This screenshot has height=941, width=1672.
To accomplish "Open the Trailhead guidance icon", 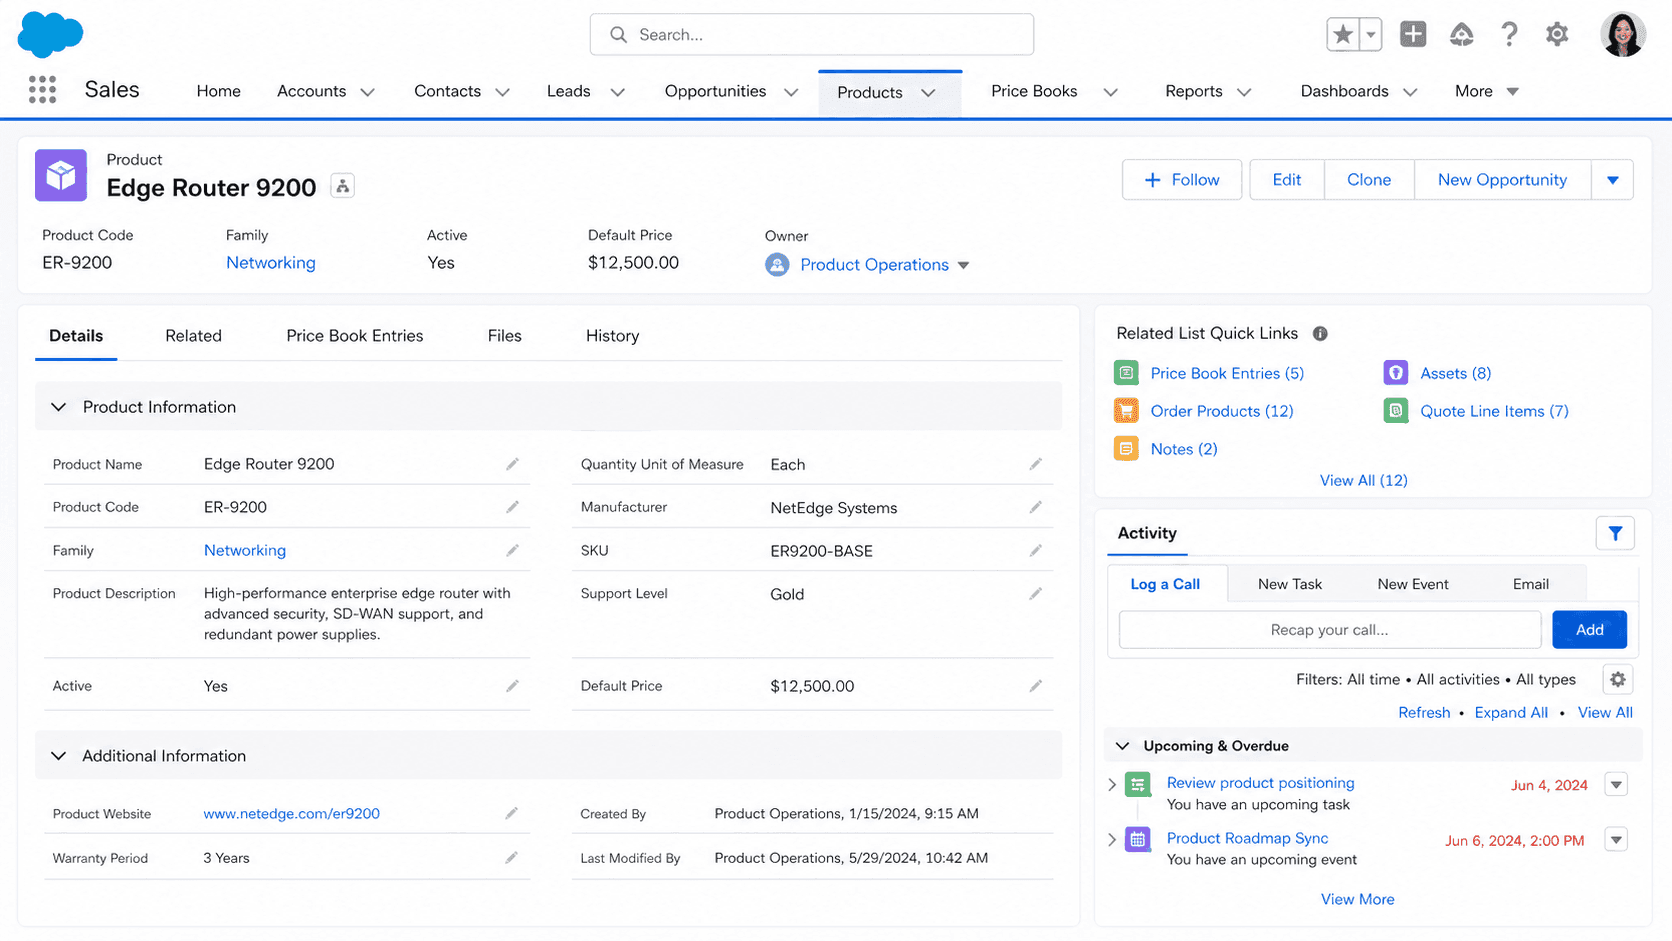I will click(1461, 34).
